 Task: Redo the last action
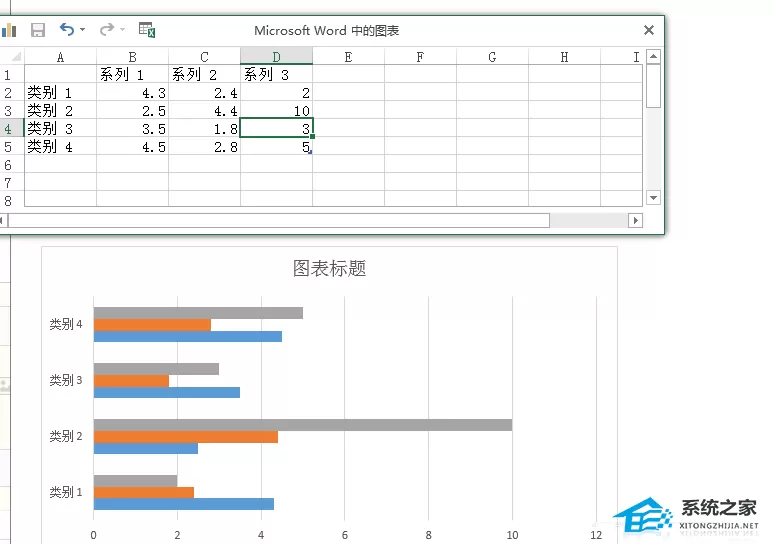coord(107,30)
